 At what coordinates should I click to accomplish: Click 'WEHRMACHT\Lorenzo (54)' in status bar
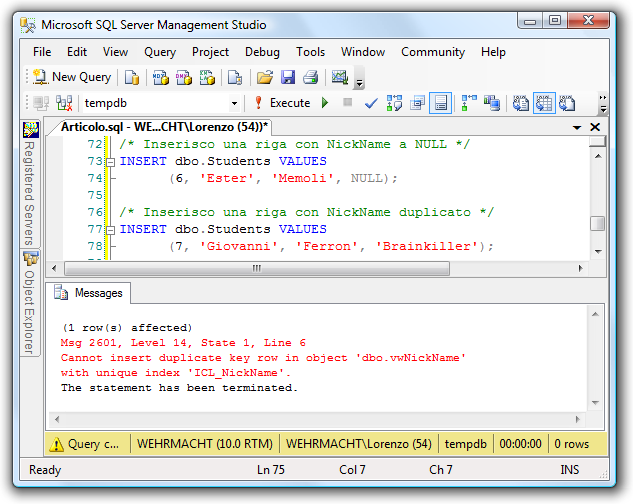coord(358,444)
